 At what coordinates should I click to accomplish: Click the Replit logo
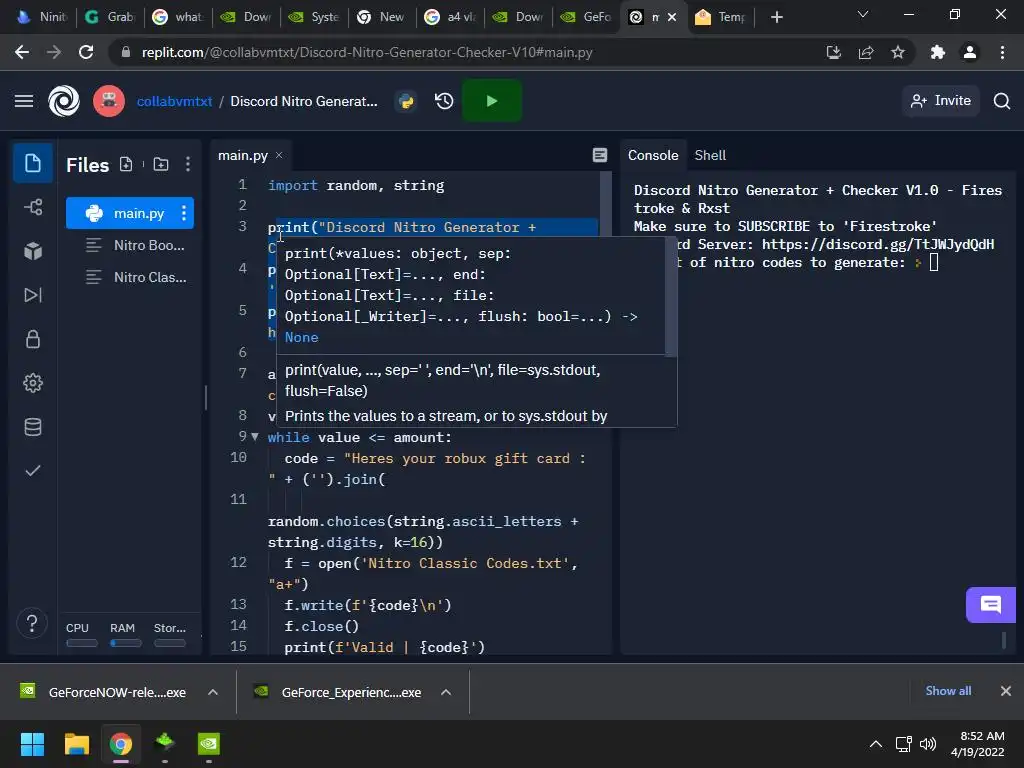point(64,101)
